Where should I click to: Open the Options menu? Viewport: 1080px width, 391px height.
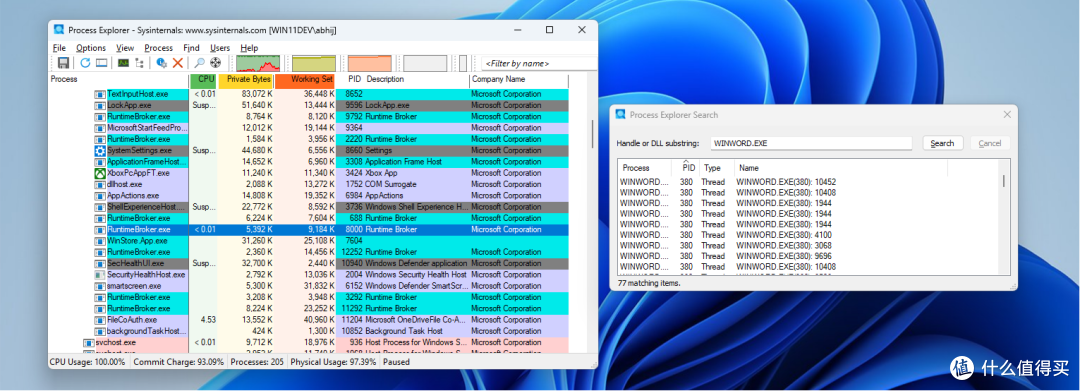click(x=91, y=48)
